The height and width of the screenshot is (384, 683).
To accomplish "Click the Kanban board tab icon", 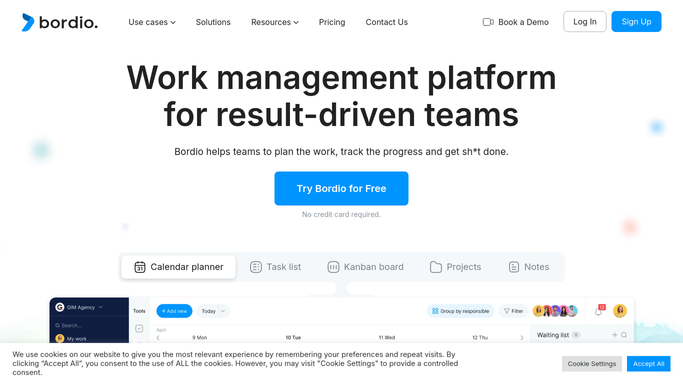I will 333,267.
